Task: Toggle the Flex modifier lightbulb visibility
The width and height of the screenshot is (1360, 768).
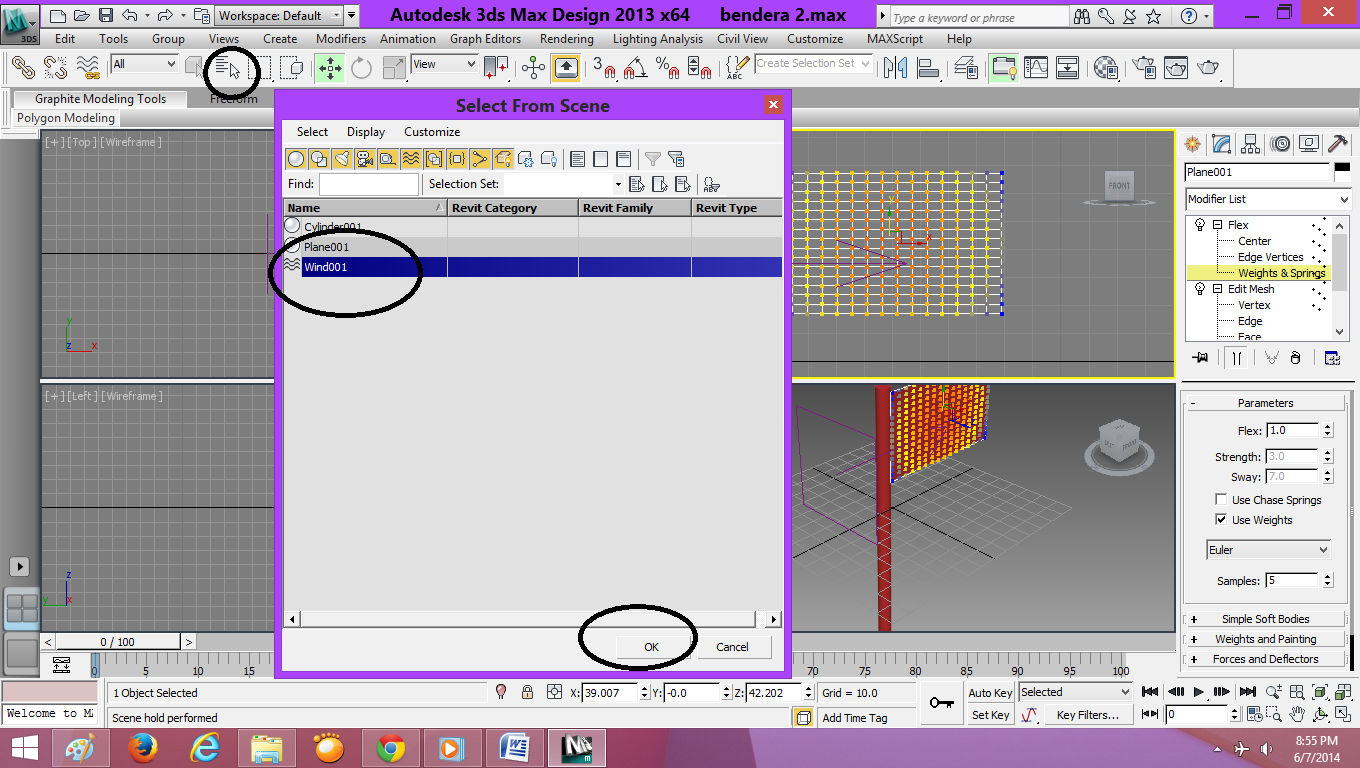Action: [1200, 225]
